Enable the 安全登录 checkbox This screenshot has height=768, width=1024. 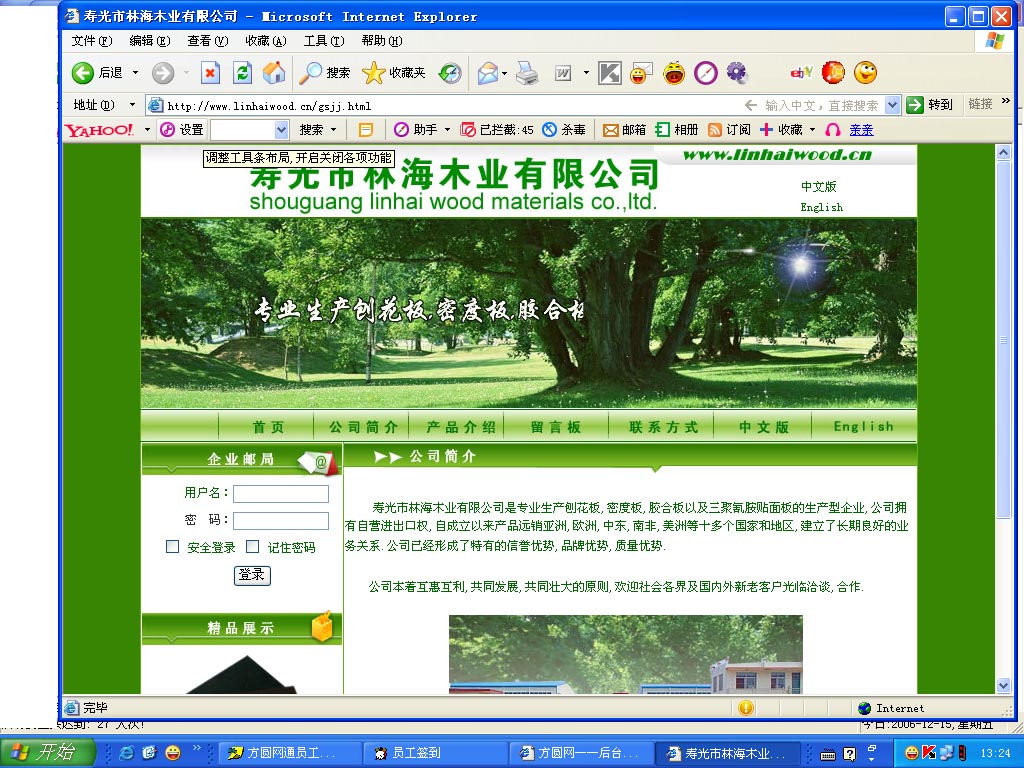coord(172,547)
